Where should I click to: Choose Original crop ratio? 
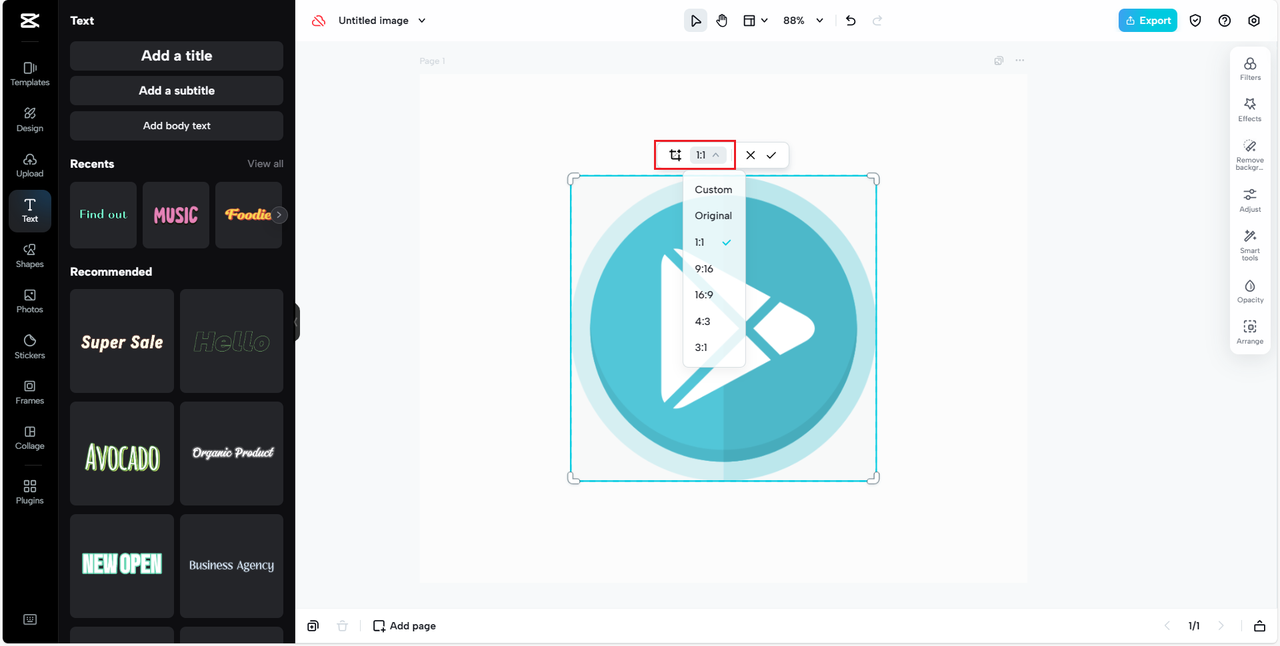point(714,216)
